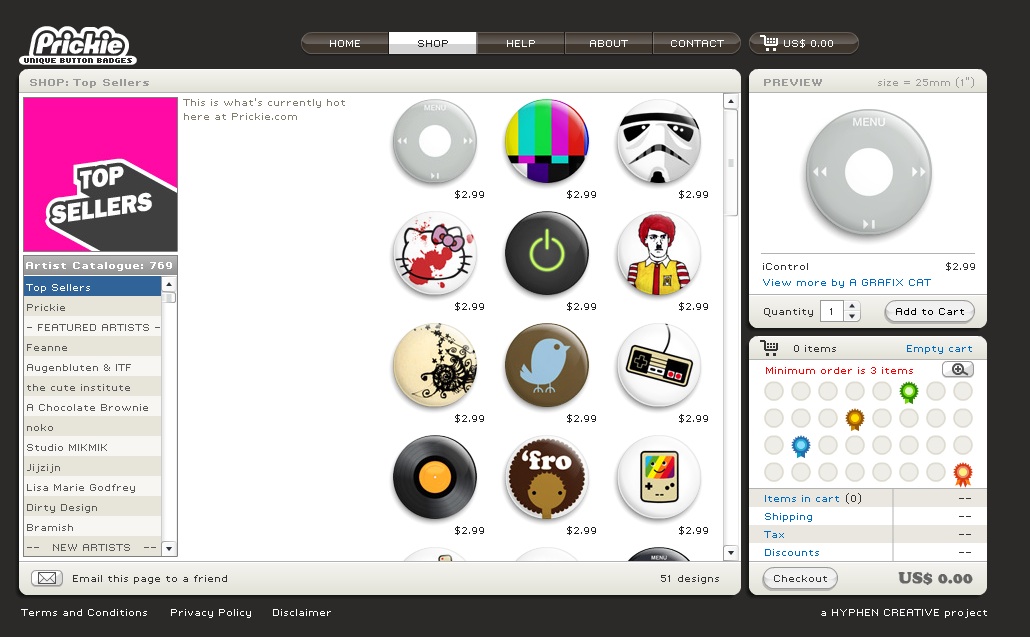1030x637 pixels.
Task: Choose the stormtrooper helmet badge
Action: click(x=659, y=141)
